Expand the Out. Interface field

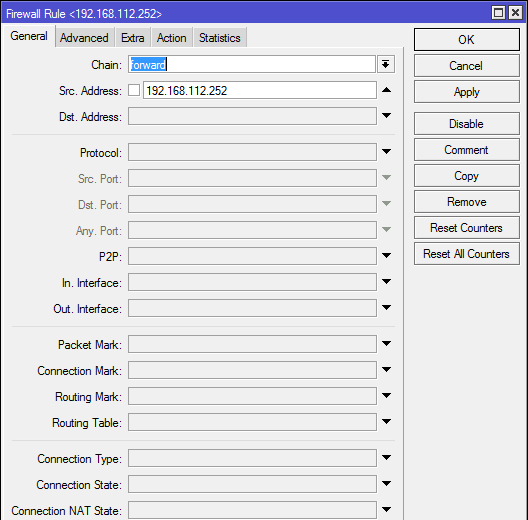click(387, 307)
